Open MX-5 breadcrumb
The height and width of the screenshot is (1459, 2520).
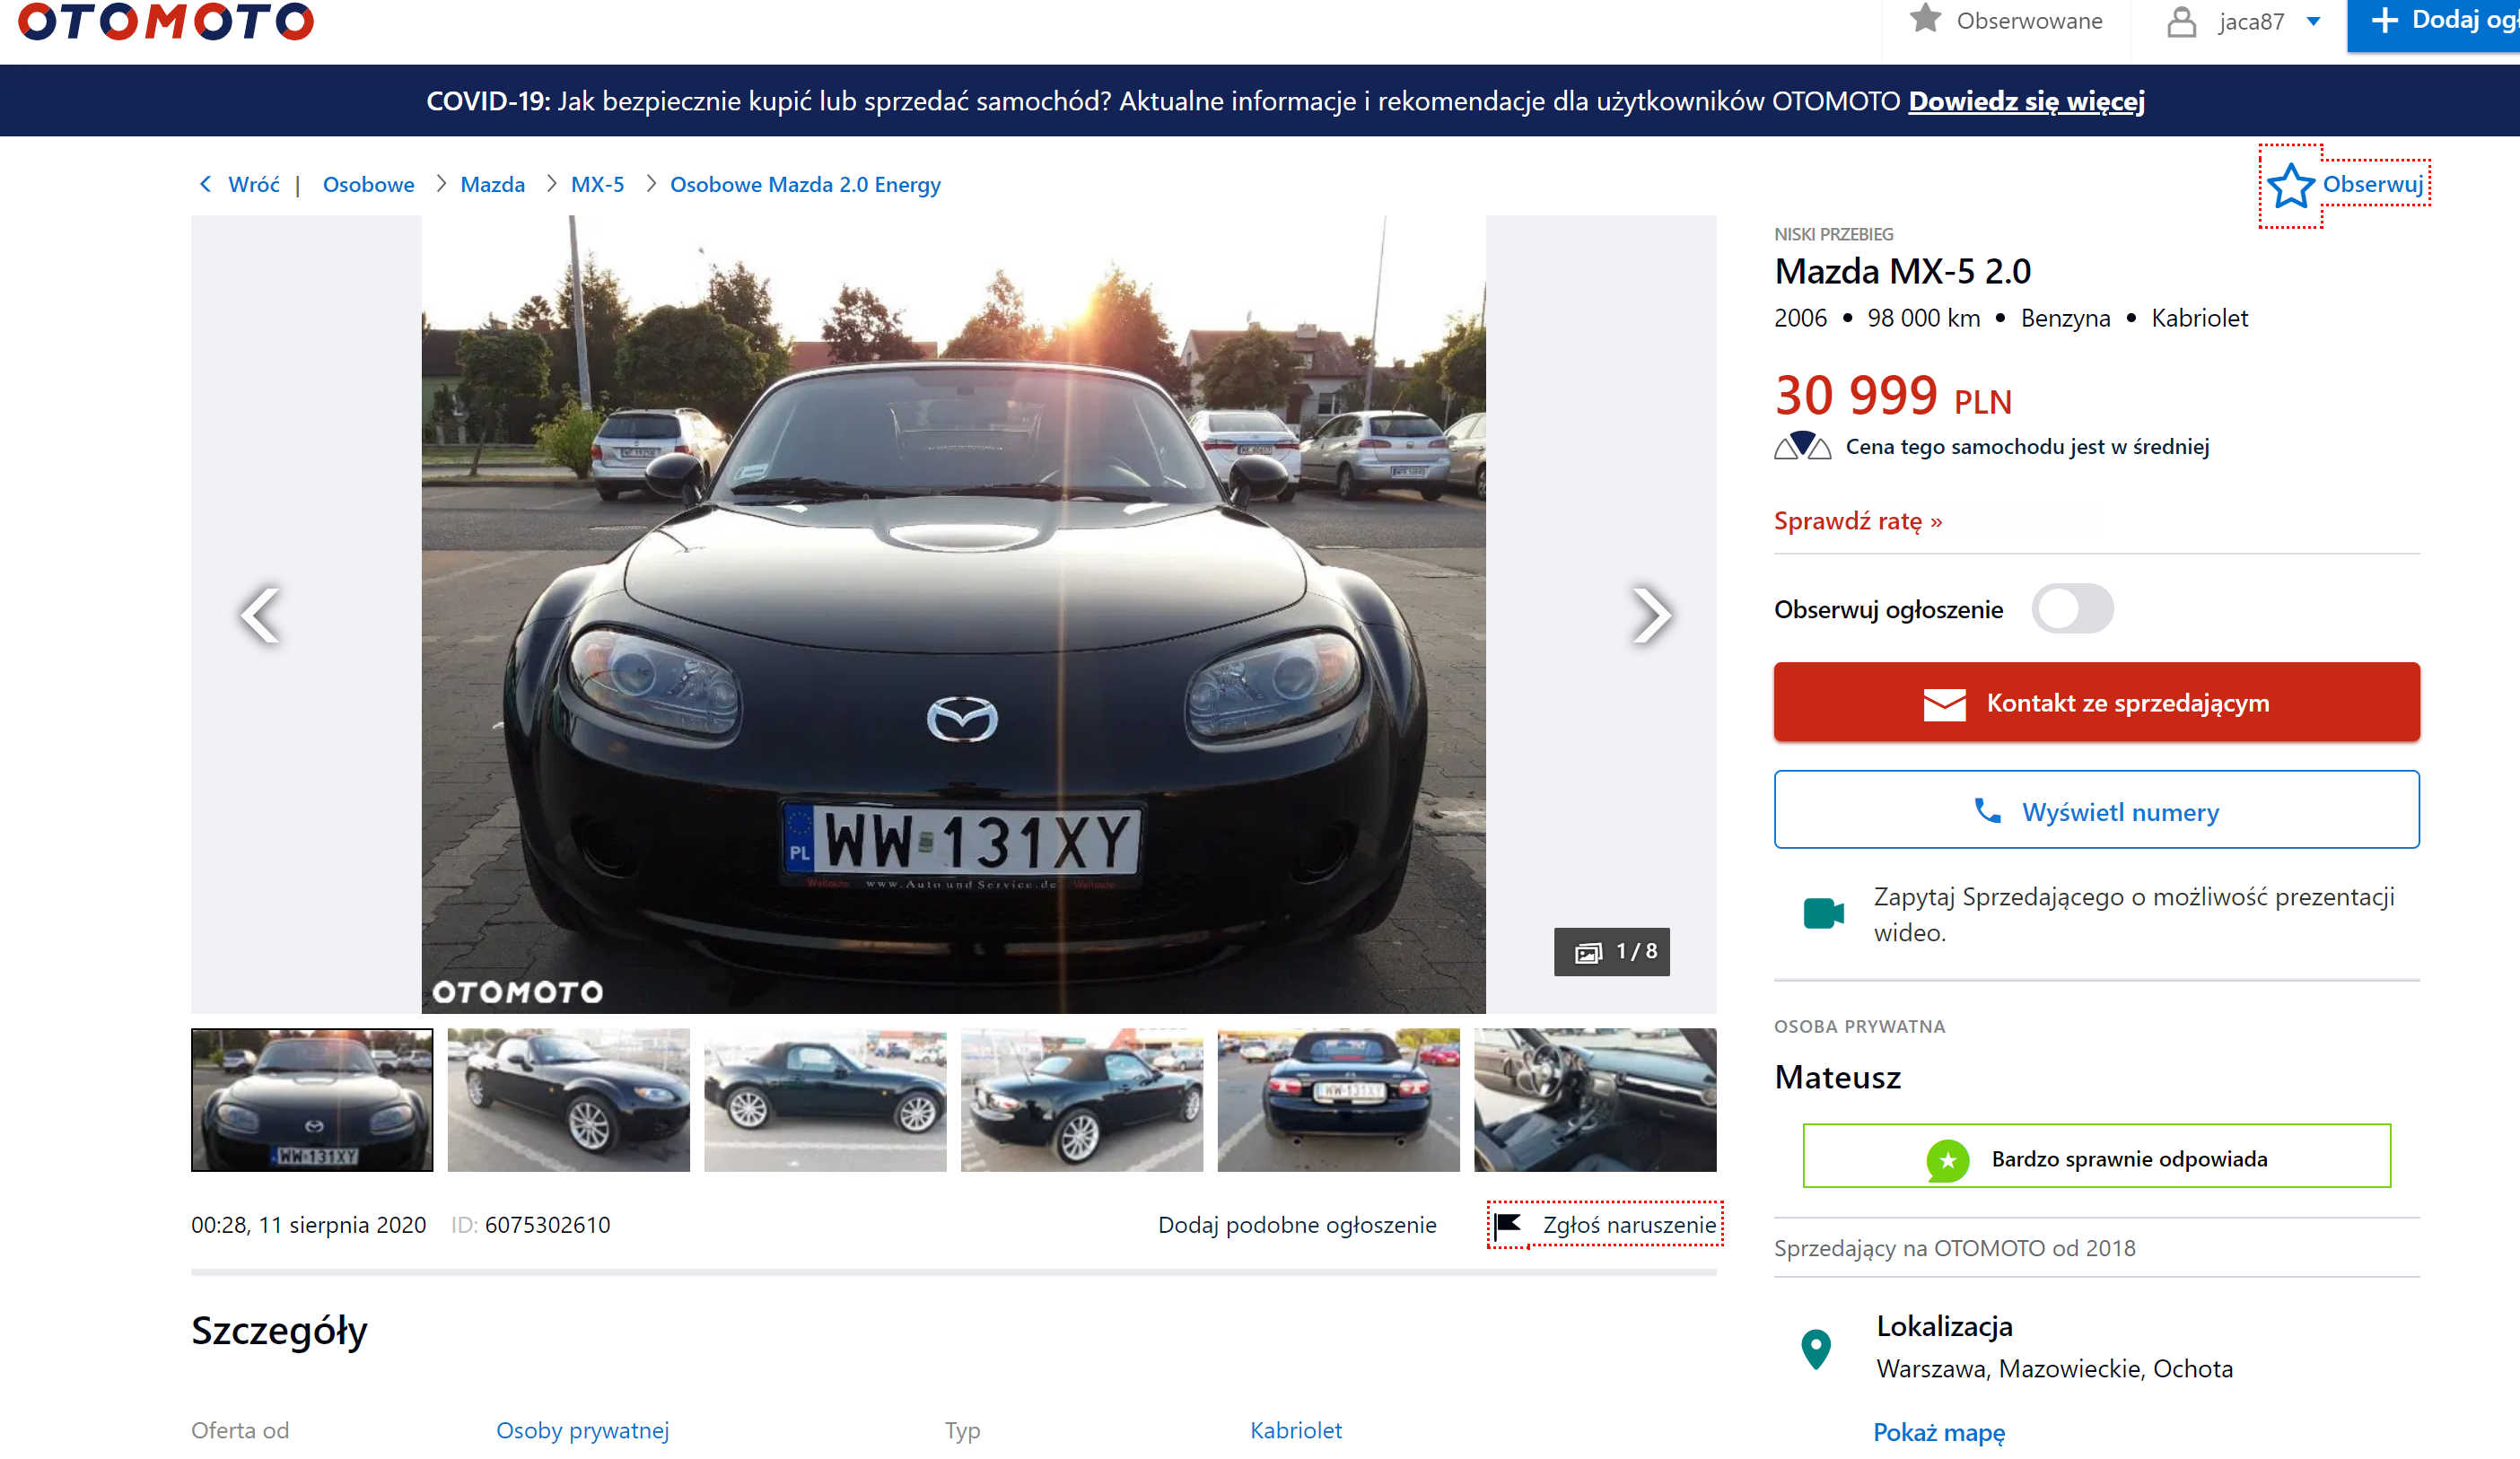pos(597,184)
